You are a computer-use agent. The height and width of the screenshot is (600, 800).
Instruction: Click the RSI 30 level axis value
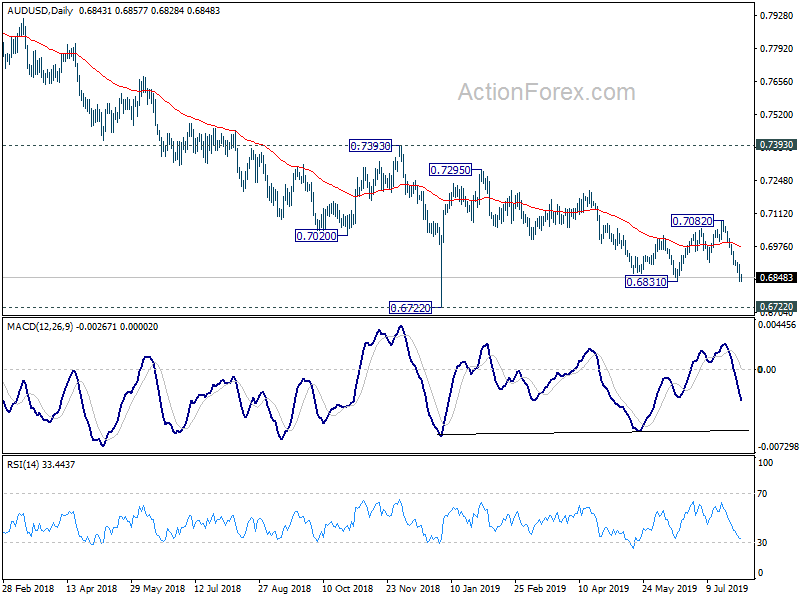click(762, 542)
